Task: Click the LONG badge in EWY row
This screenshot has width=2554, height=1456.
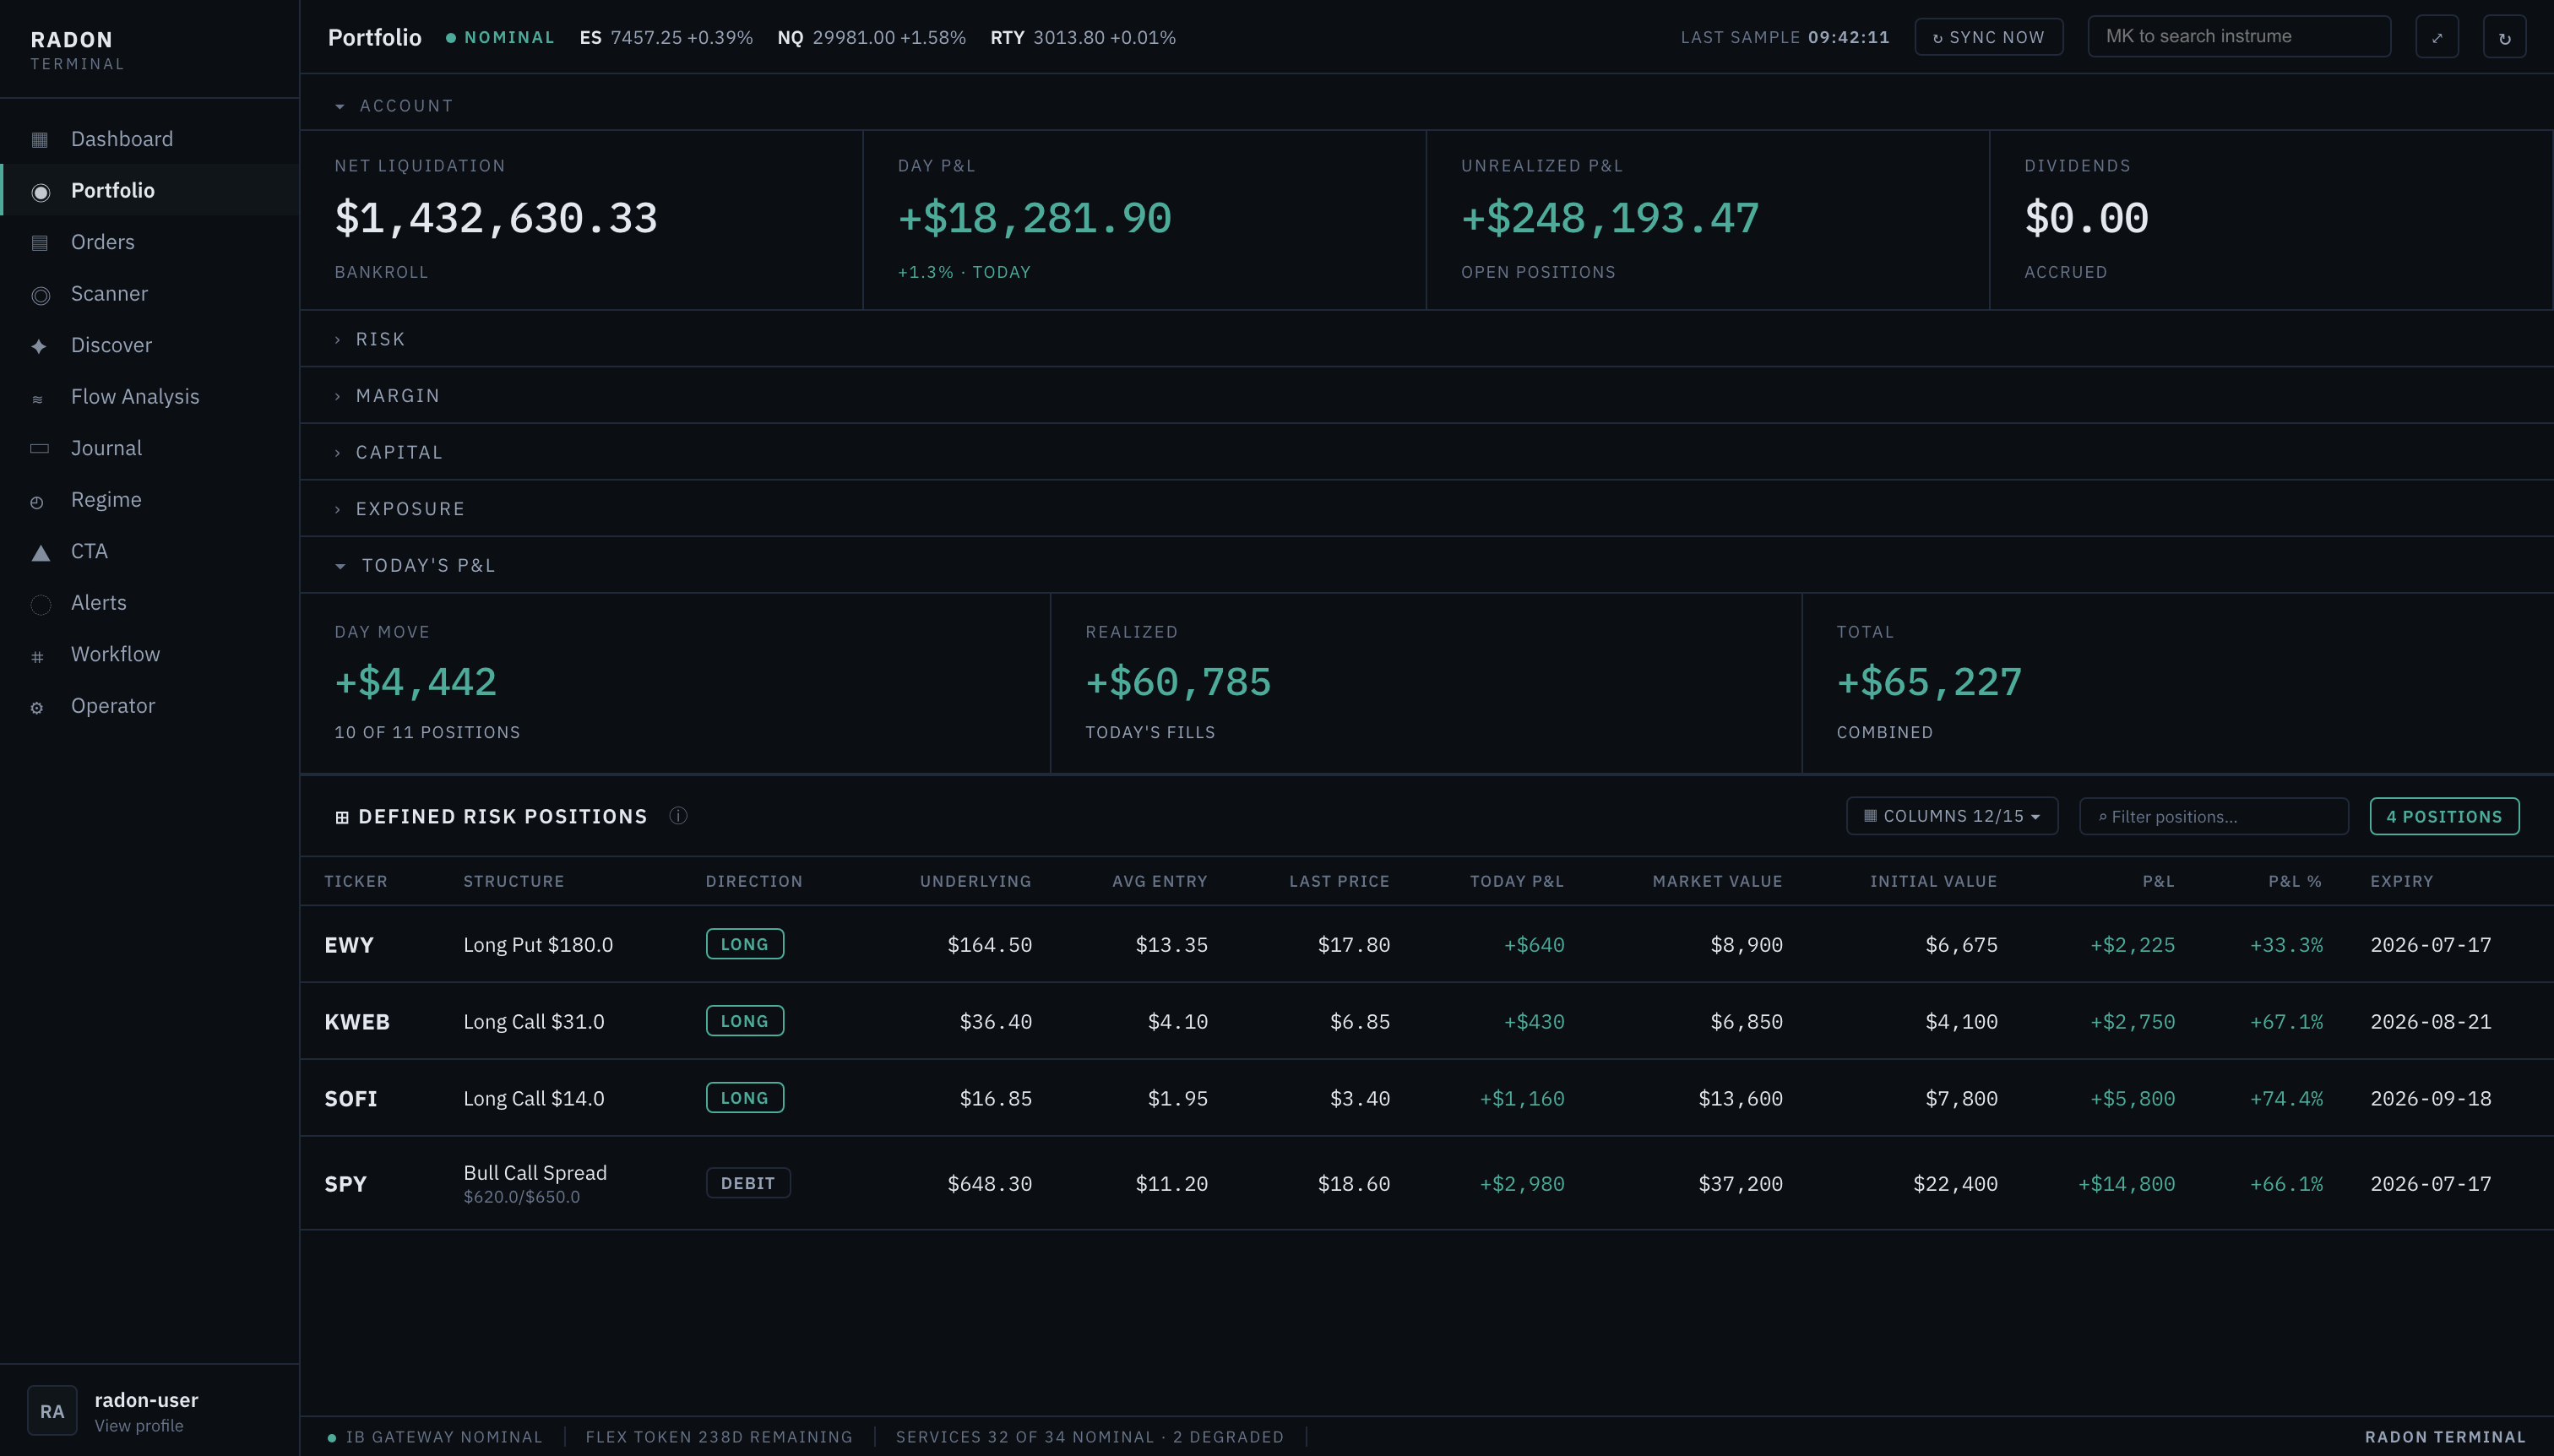Action: click(745, 944)
